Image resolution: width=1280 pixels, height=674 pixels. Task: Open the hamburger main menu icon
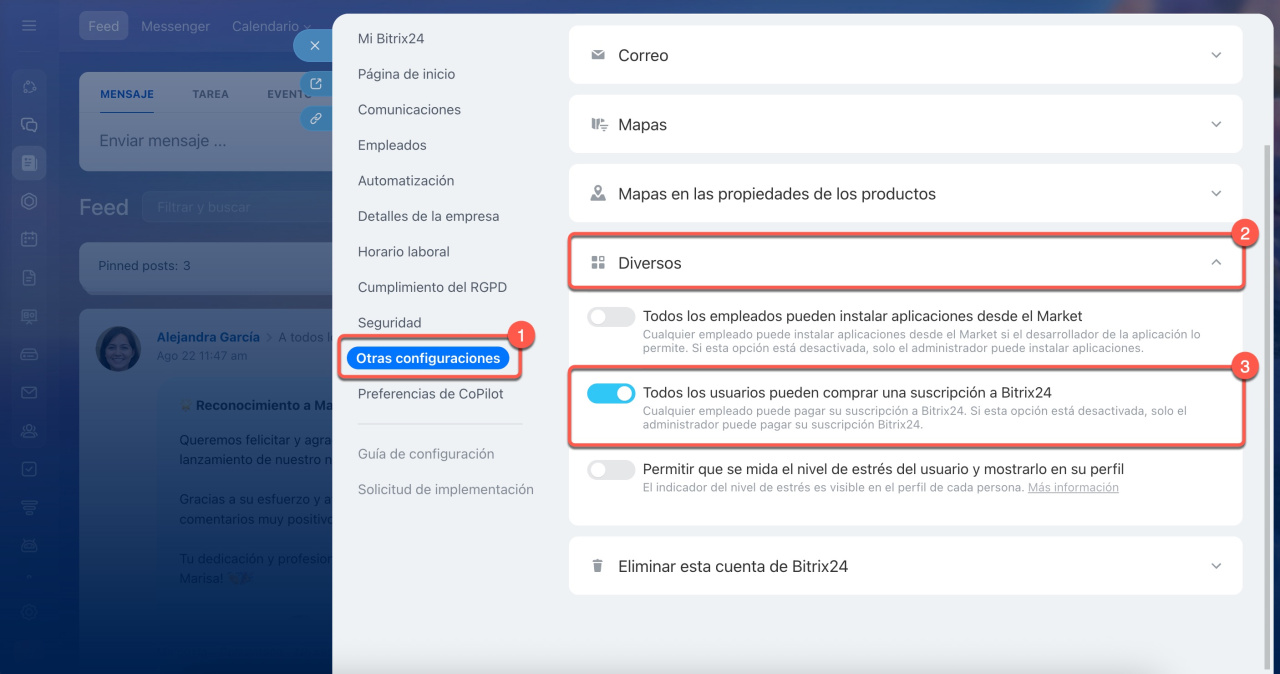(29, 25)
